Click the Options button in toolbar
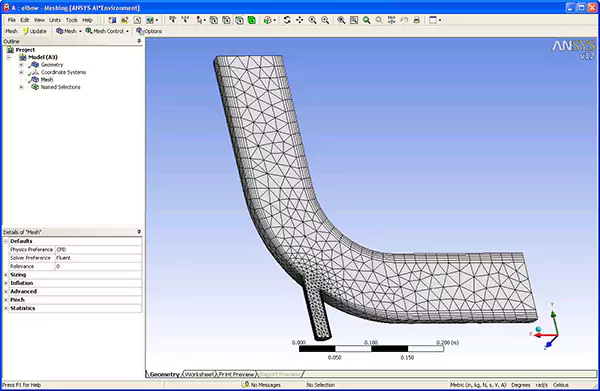Screen dimensions: 600x391 [x=149, y=31]
